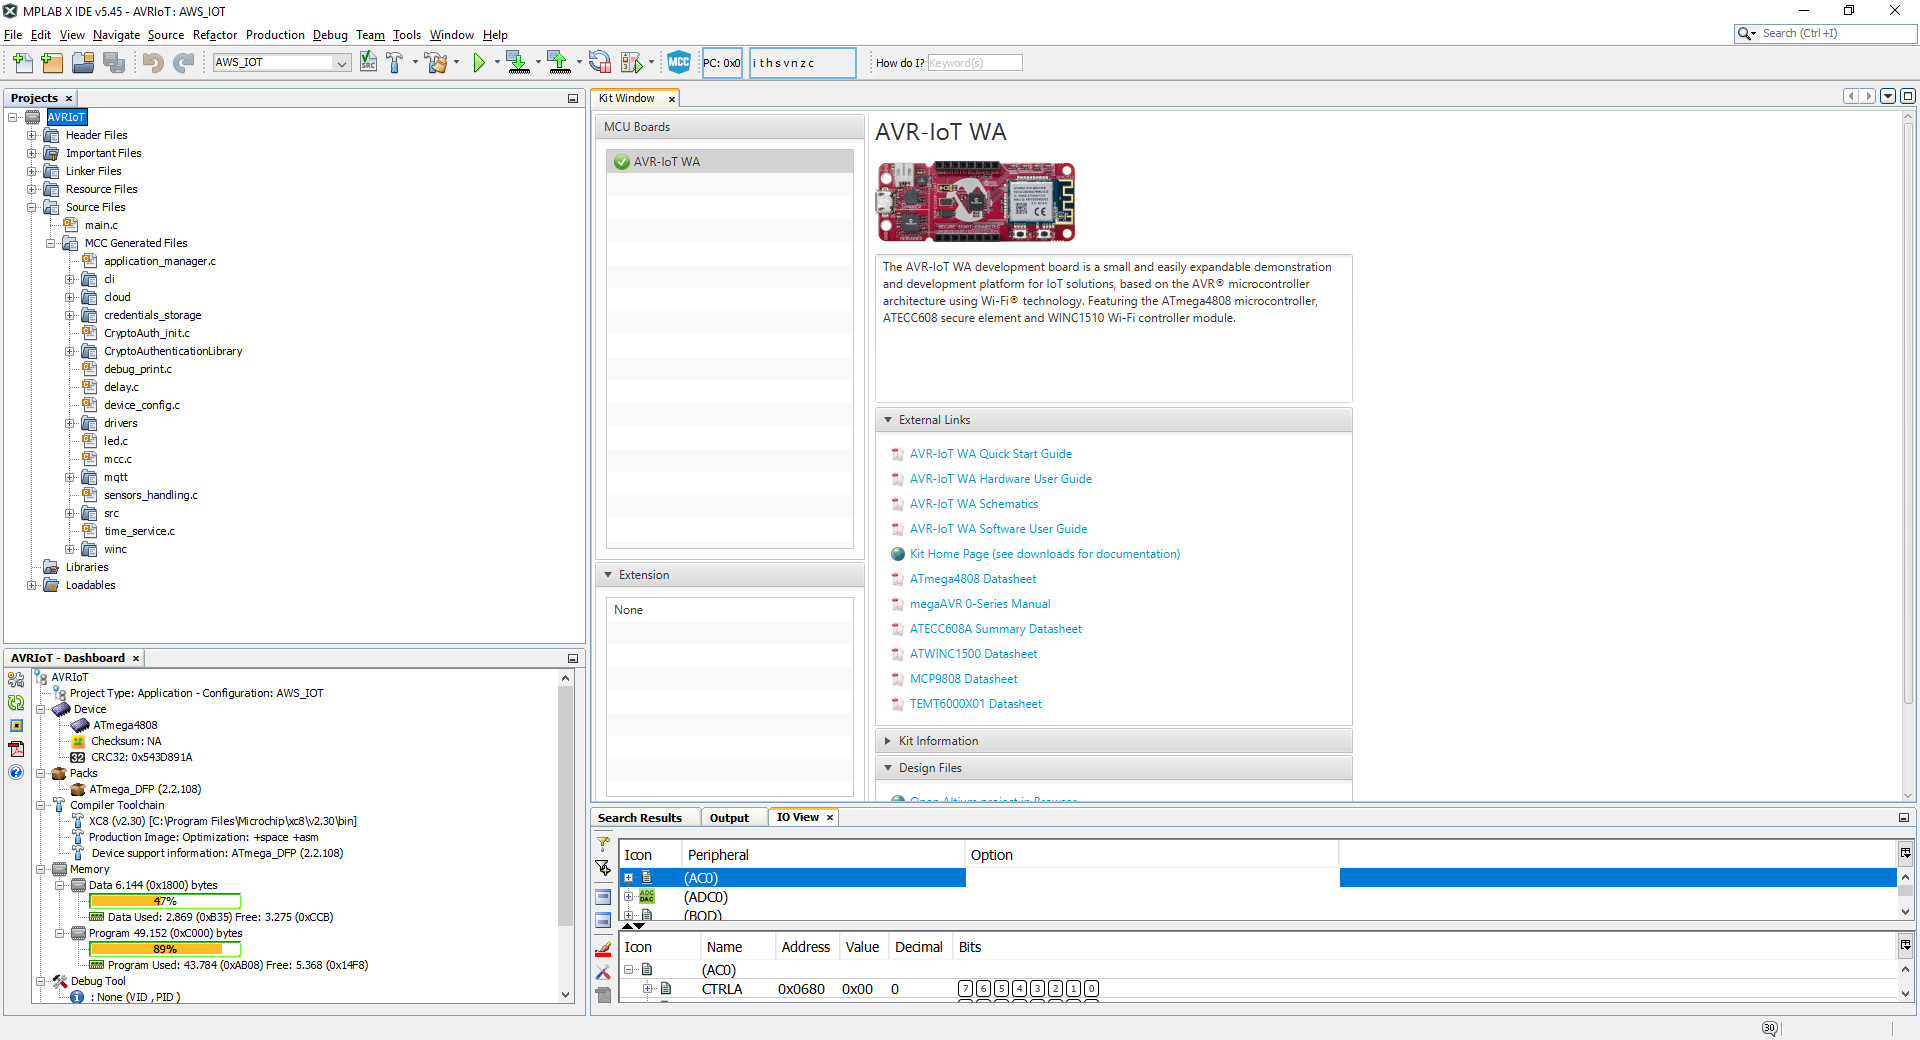Click the Search (Ctrl+I) box
The image size is (1920, 1040).
click(1825, 33)
